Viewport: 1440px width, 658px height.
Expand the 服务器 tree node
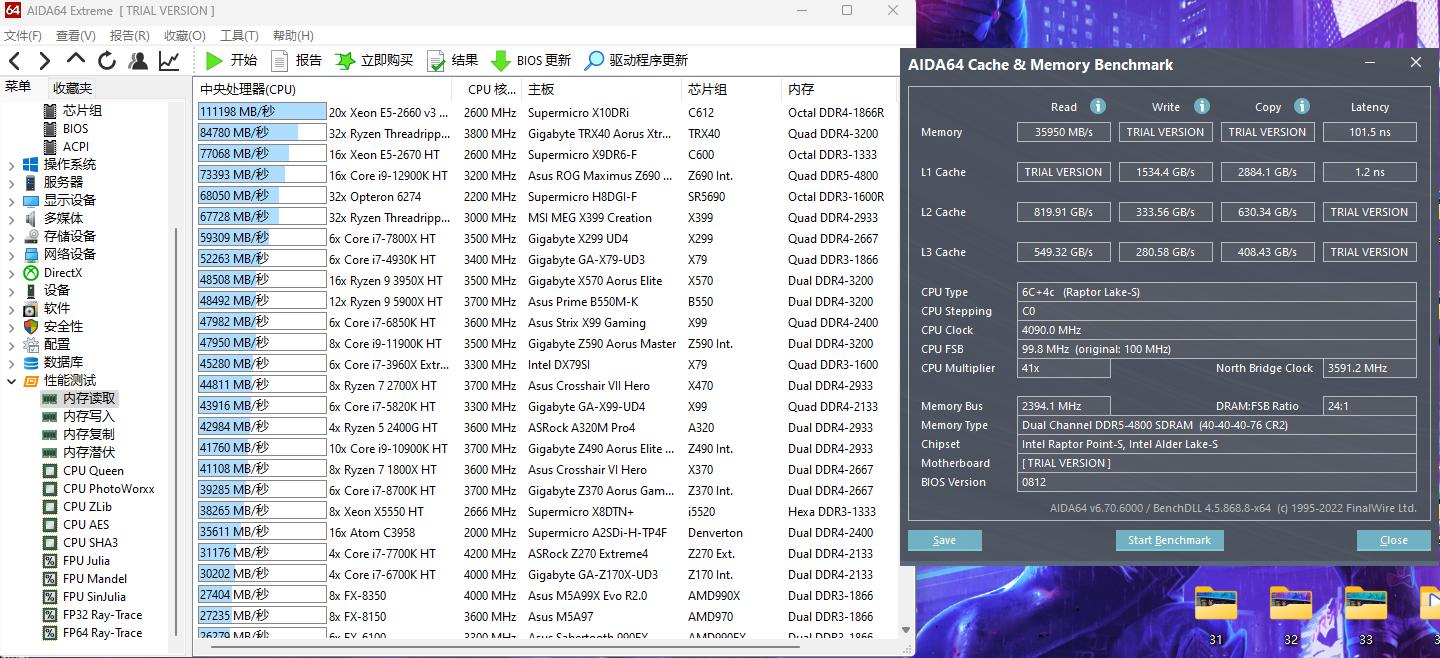[x=11, y=182]
